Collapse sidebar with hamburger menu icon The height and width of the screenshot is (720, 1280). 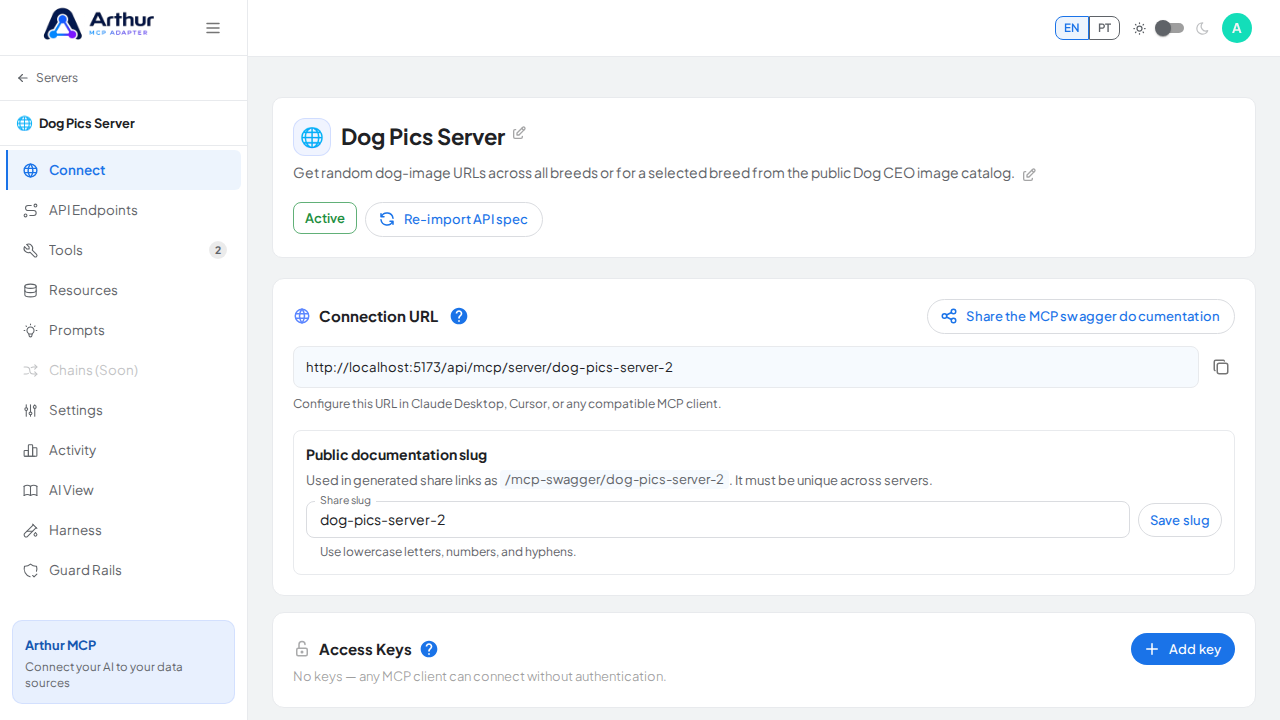pos(213,28)
